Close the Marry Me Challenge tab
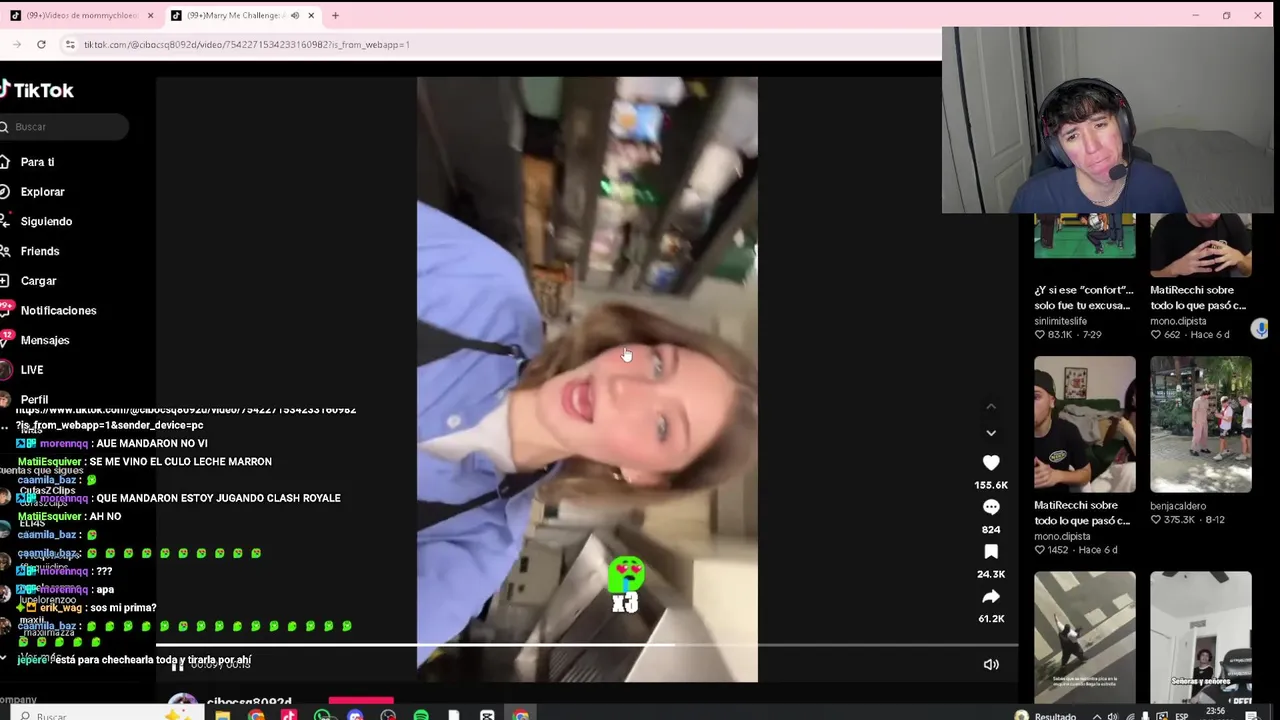Viewport: 1280px width, 720px height. tap(311, 16)
